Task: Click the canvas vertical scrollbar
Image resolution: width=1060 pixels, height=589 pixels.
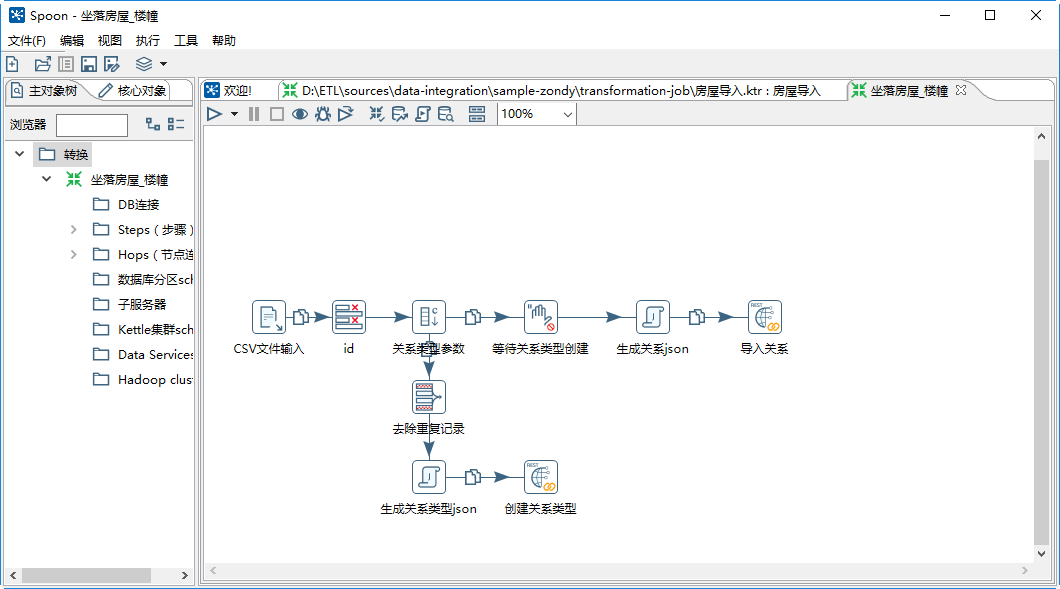Action: [x=1041, y=352]
